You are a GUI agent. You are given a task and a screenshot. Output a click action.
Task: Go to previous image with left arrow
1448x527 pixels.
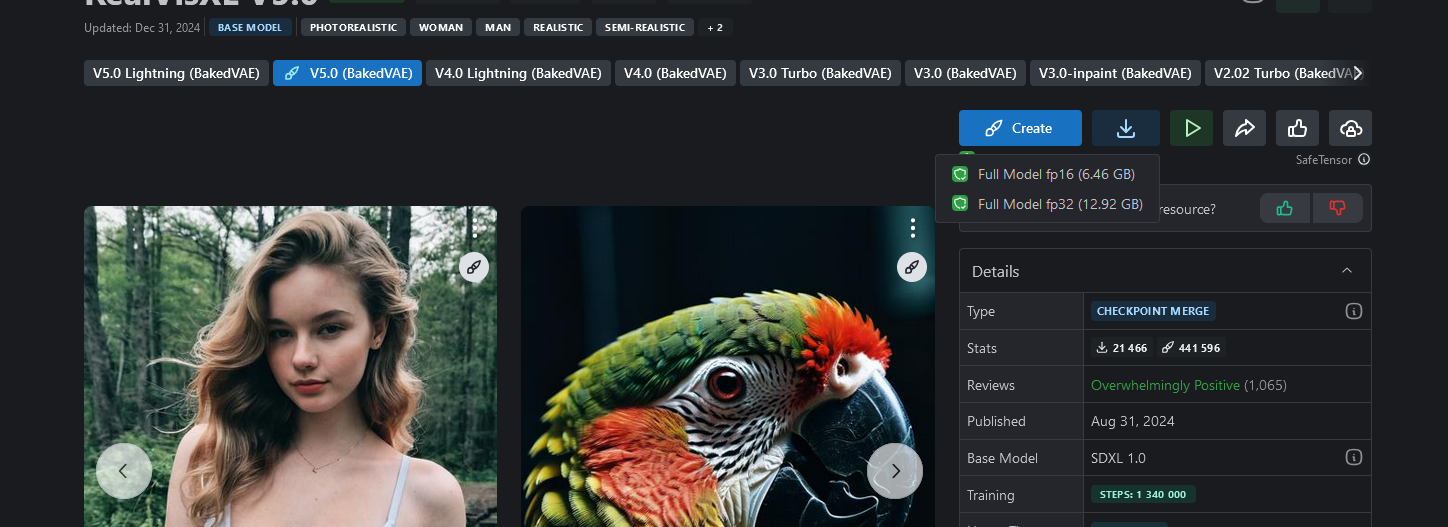[x=124, y=470]
